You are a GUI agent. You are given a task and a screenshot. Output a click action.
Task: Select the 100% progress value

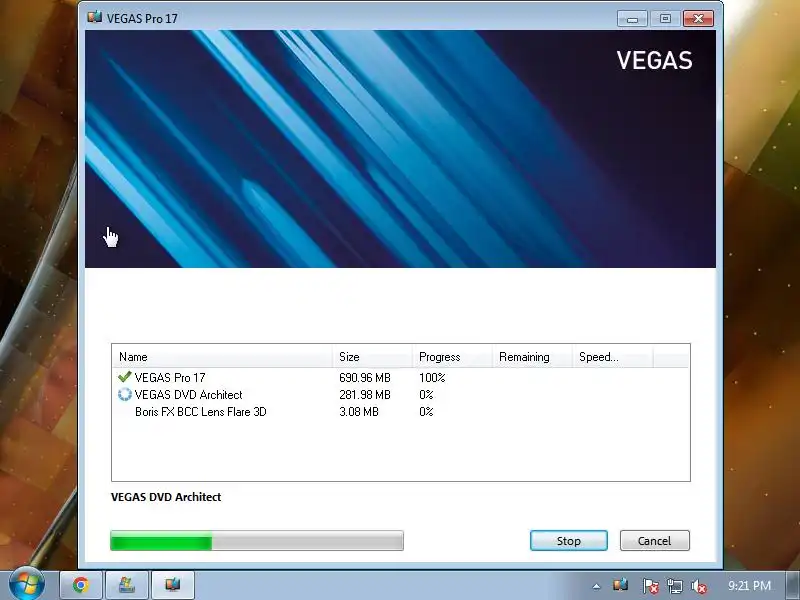(432, 378)
